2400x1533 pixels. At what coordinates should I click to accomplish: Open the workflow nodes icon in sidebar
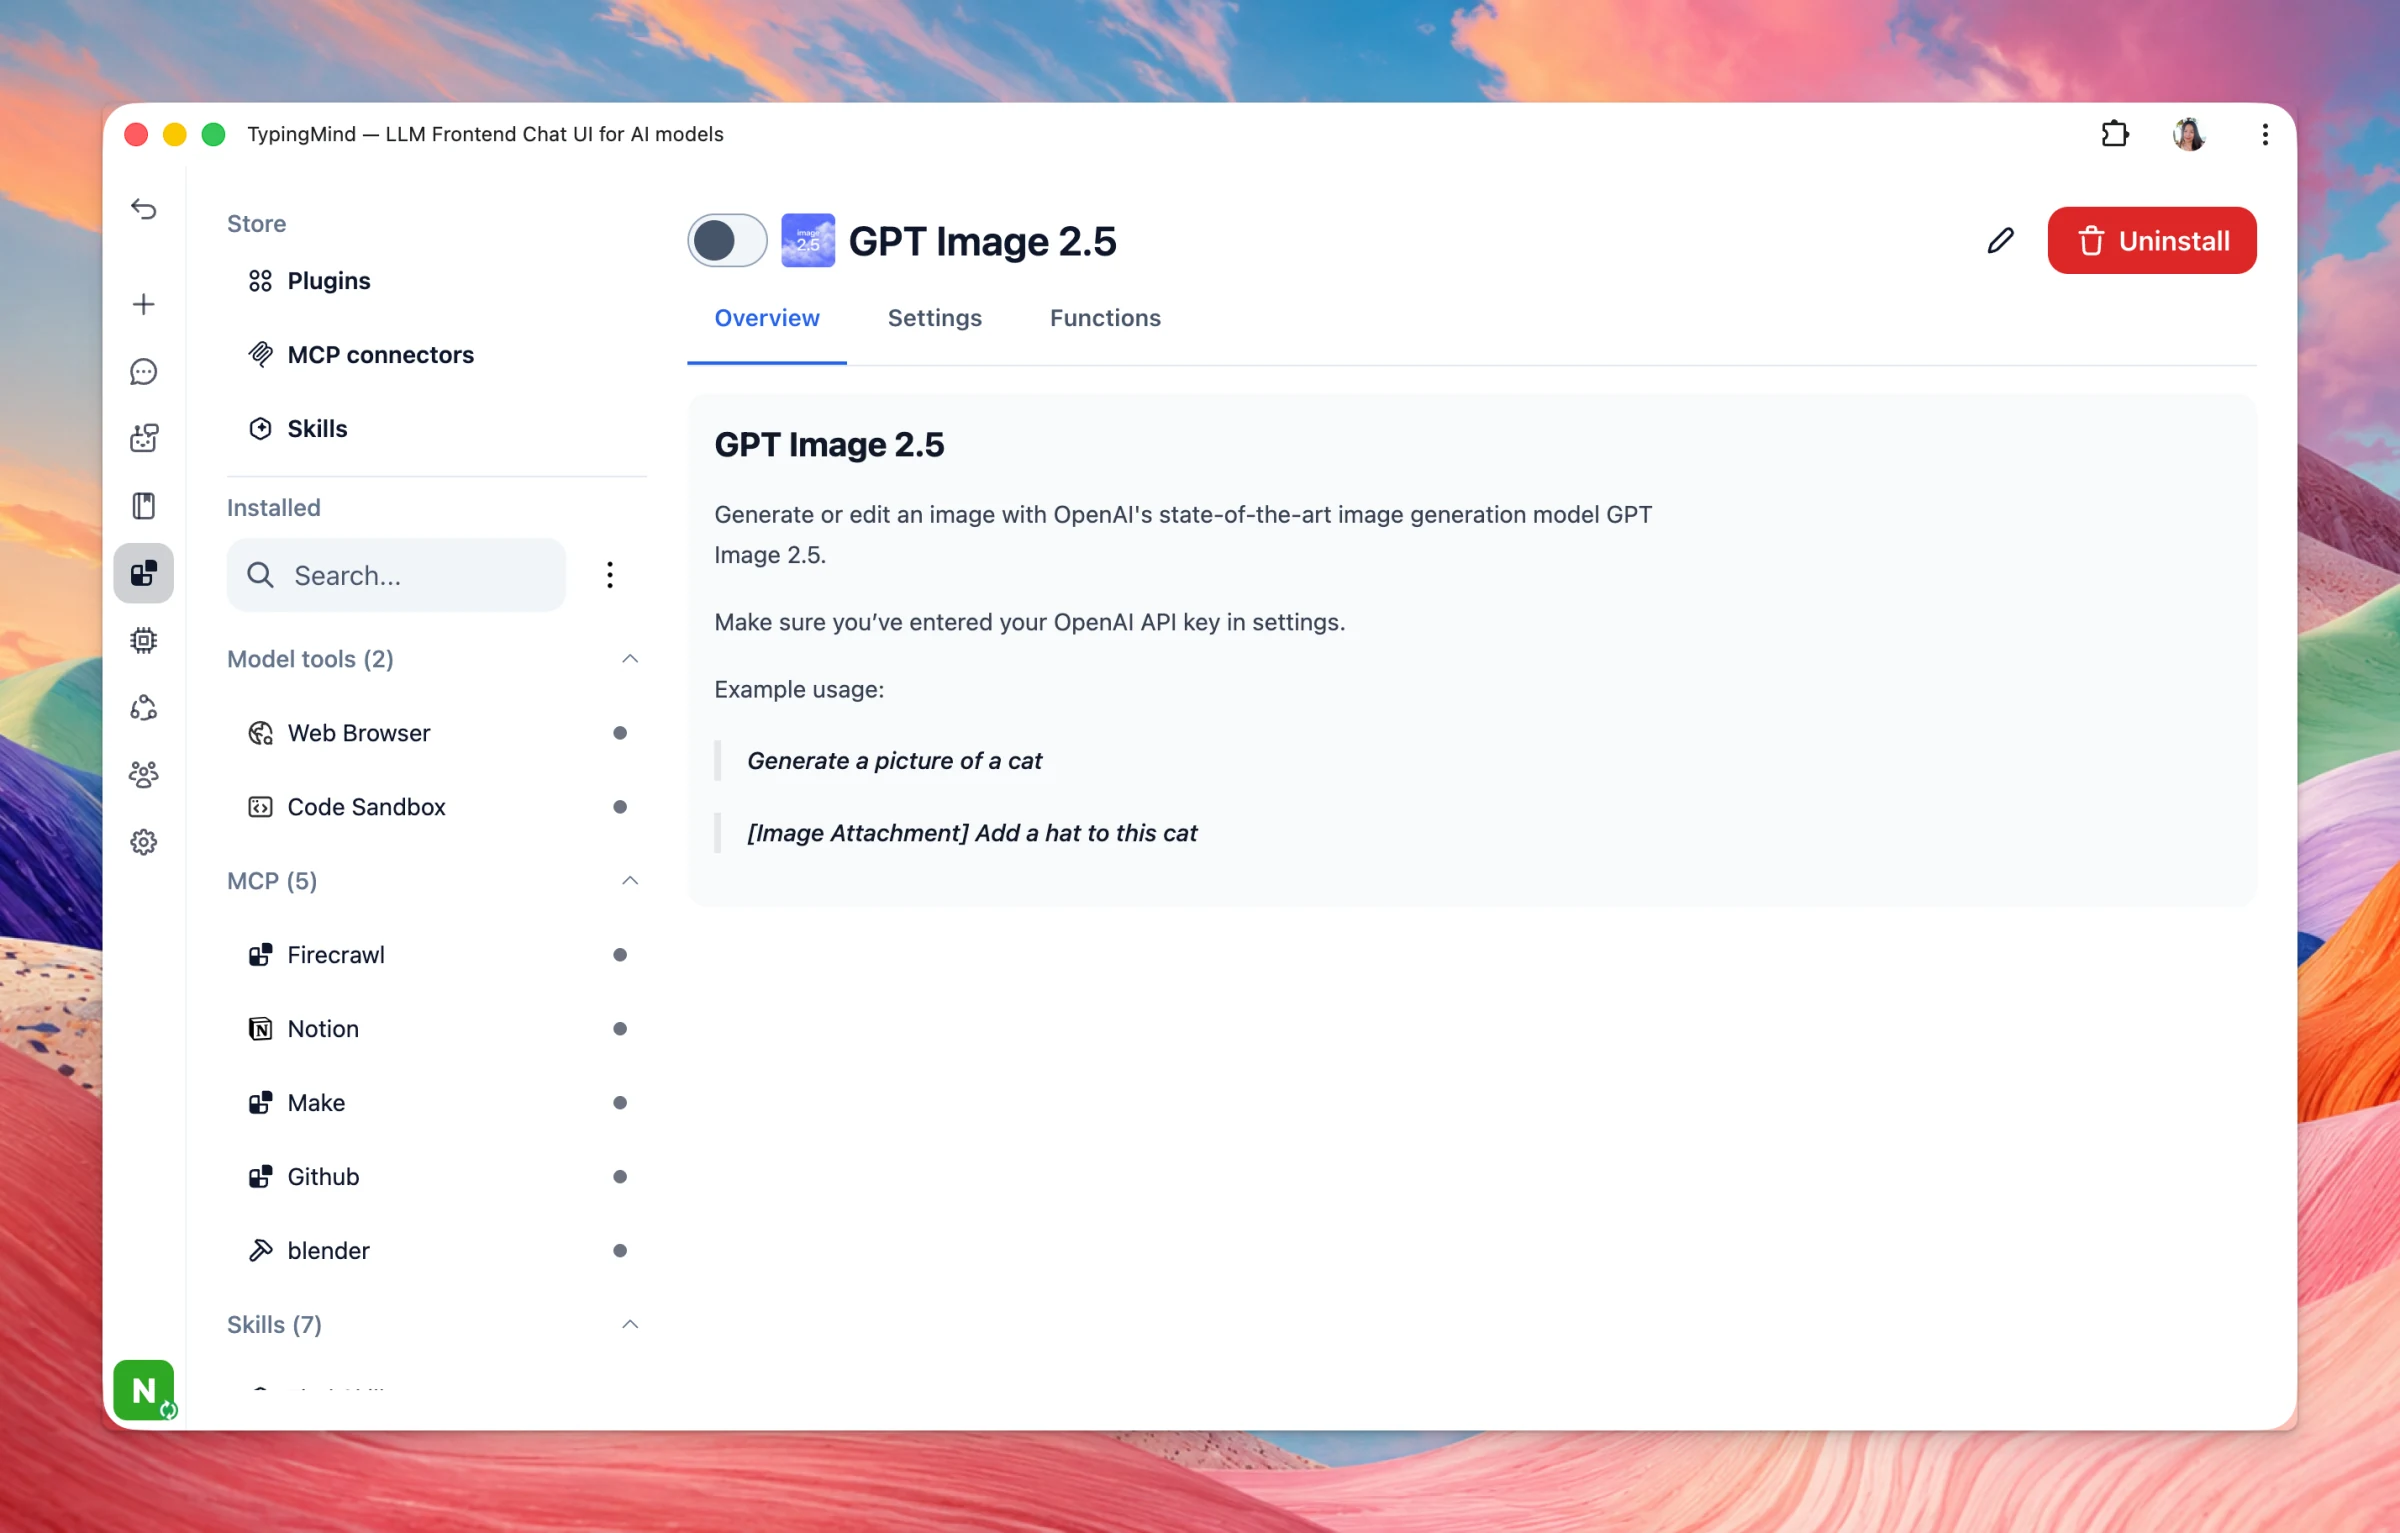[x=144, y=708]
